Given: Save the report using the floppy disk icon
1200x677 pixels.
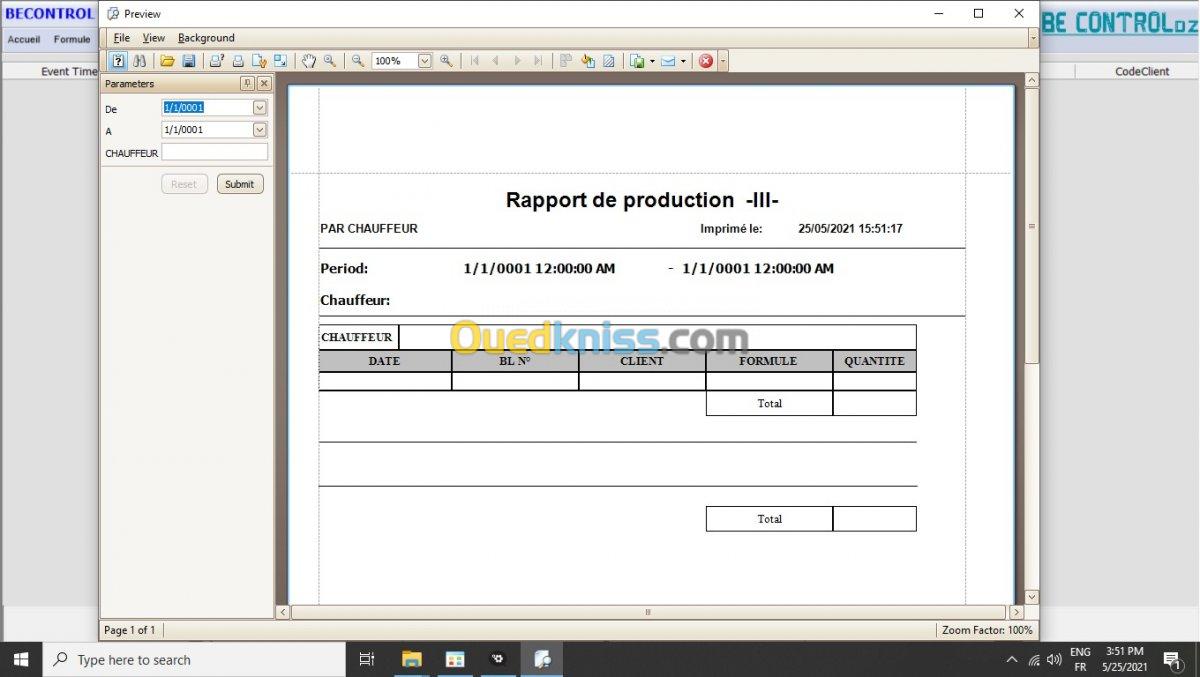Looking at the screenshot, I should coord(188,61).
